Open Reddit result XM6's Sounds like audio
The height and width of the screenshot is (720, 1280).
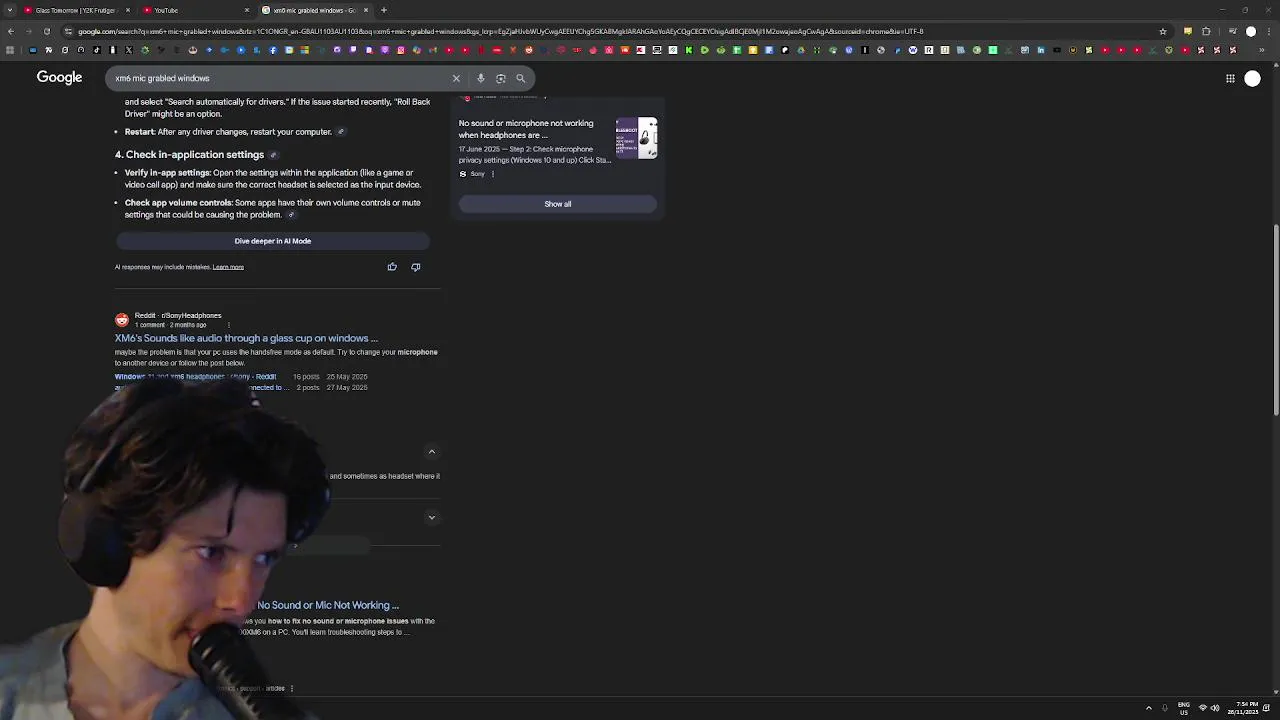(x=246, y=338)
